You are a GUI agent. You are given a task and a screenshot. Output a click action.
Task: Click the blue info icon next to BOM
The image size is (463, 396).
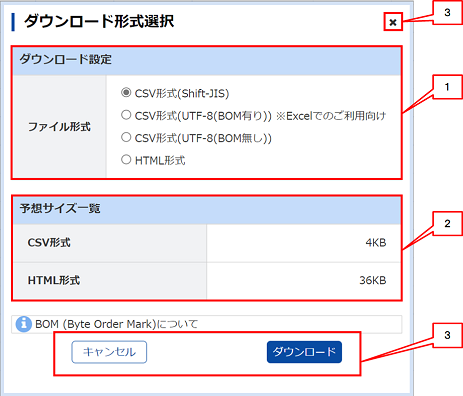pos(24,324)
